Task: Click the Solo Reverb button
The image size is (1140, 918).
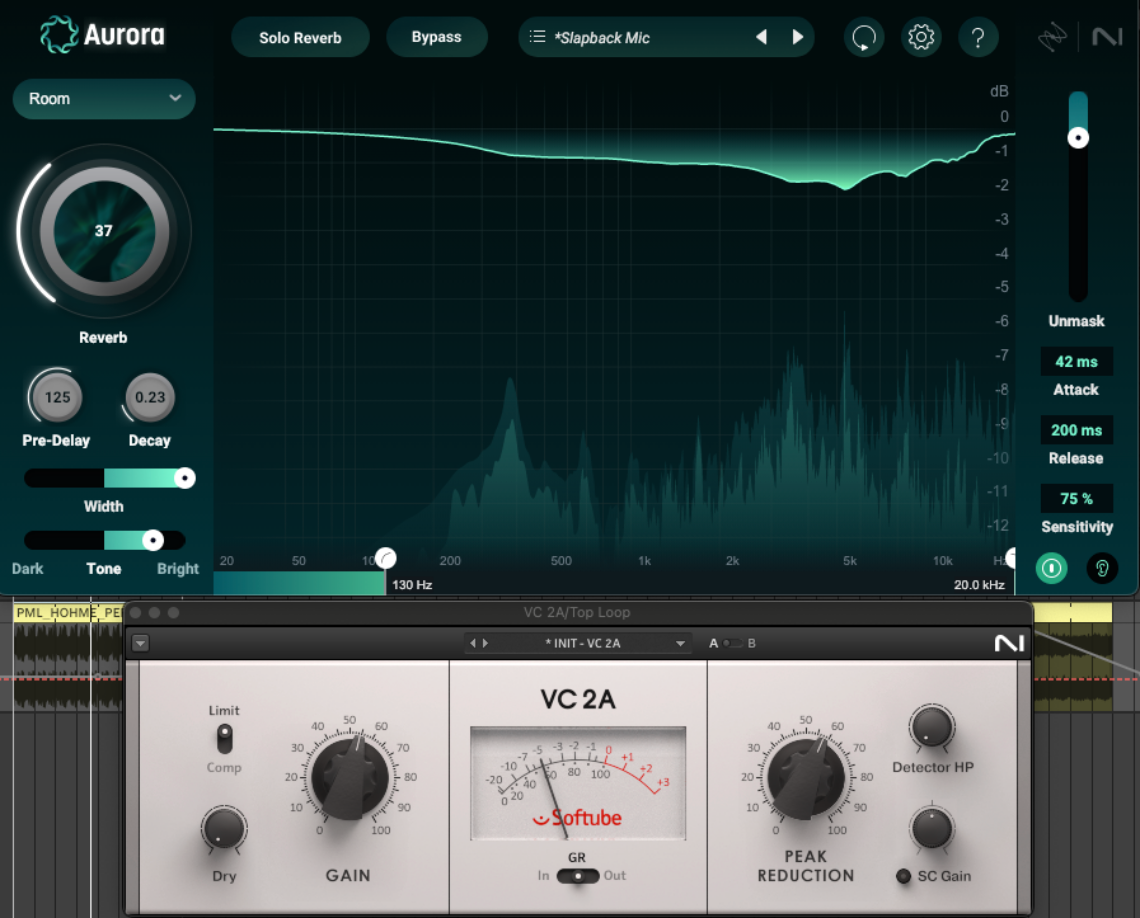Action: click(x=300, y=36)
